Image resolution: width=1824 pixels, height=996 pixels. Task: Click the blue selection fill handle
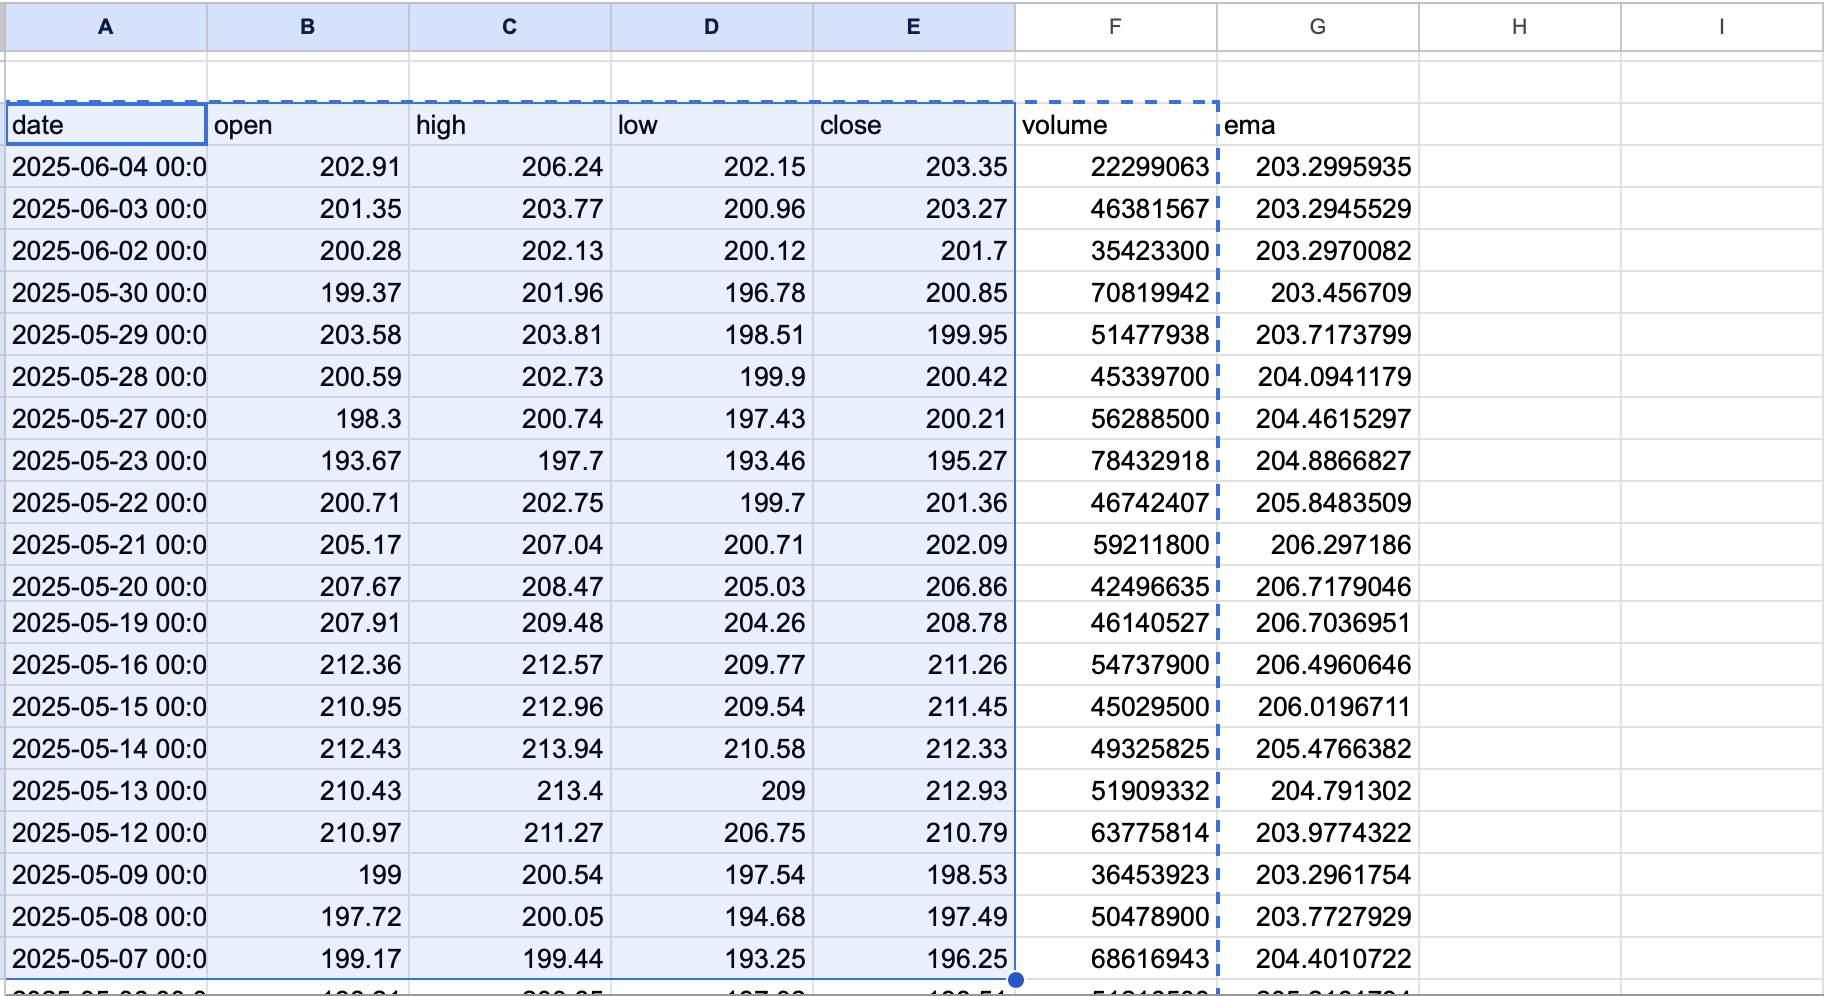[1015, 980]
